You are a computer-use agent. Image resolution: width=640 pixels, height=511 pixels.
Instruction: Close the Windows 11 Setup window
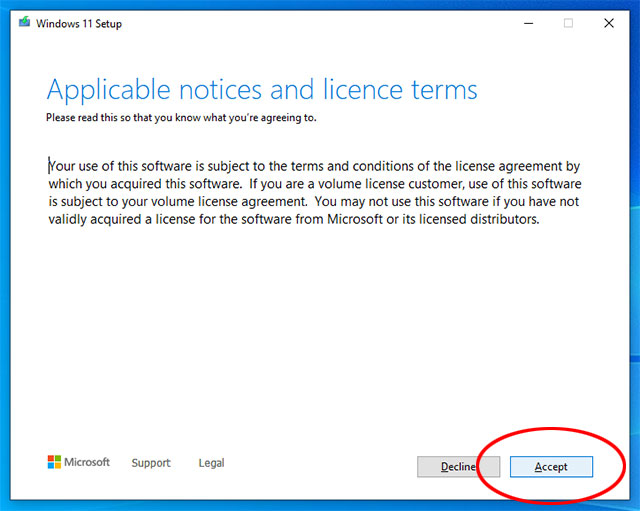click(609, 23)
